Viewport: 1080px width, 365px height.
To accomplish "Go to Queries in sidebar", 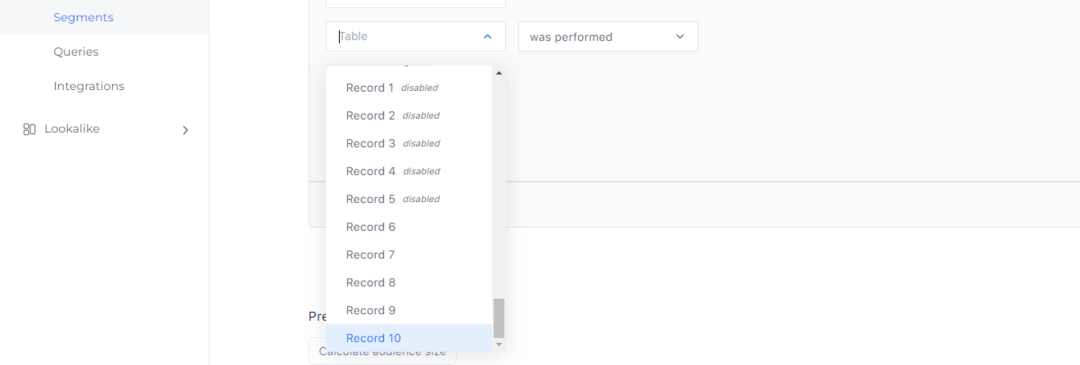I will tap(76, 52).
